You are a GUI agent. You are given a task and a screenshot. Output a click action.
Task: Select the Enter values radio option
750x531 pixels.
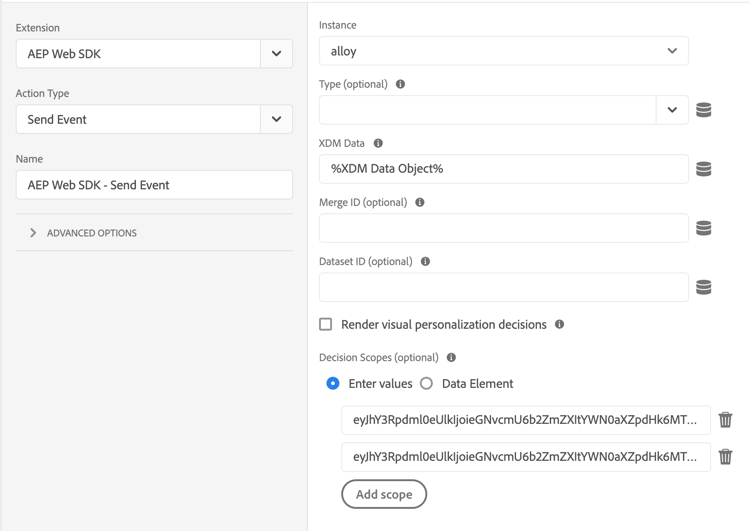tap(333, 383)
